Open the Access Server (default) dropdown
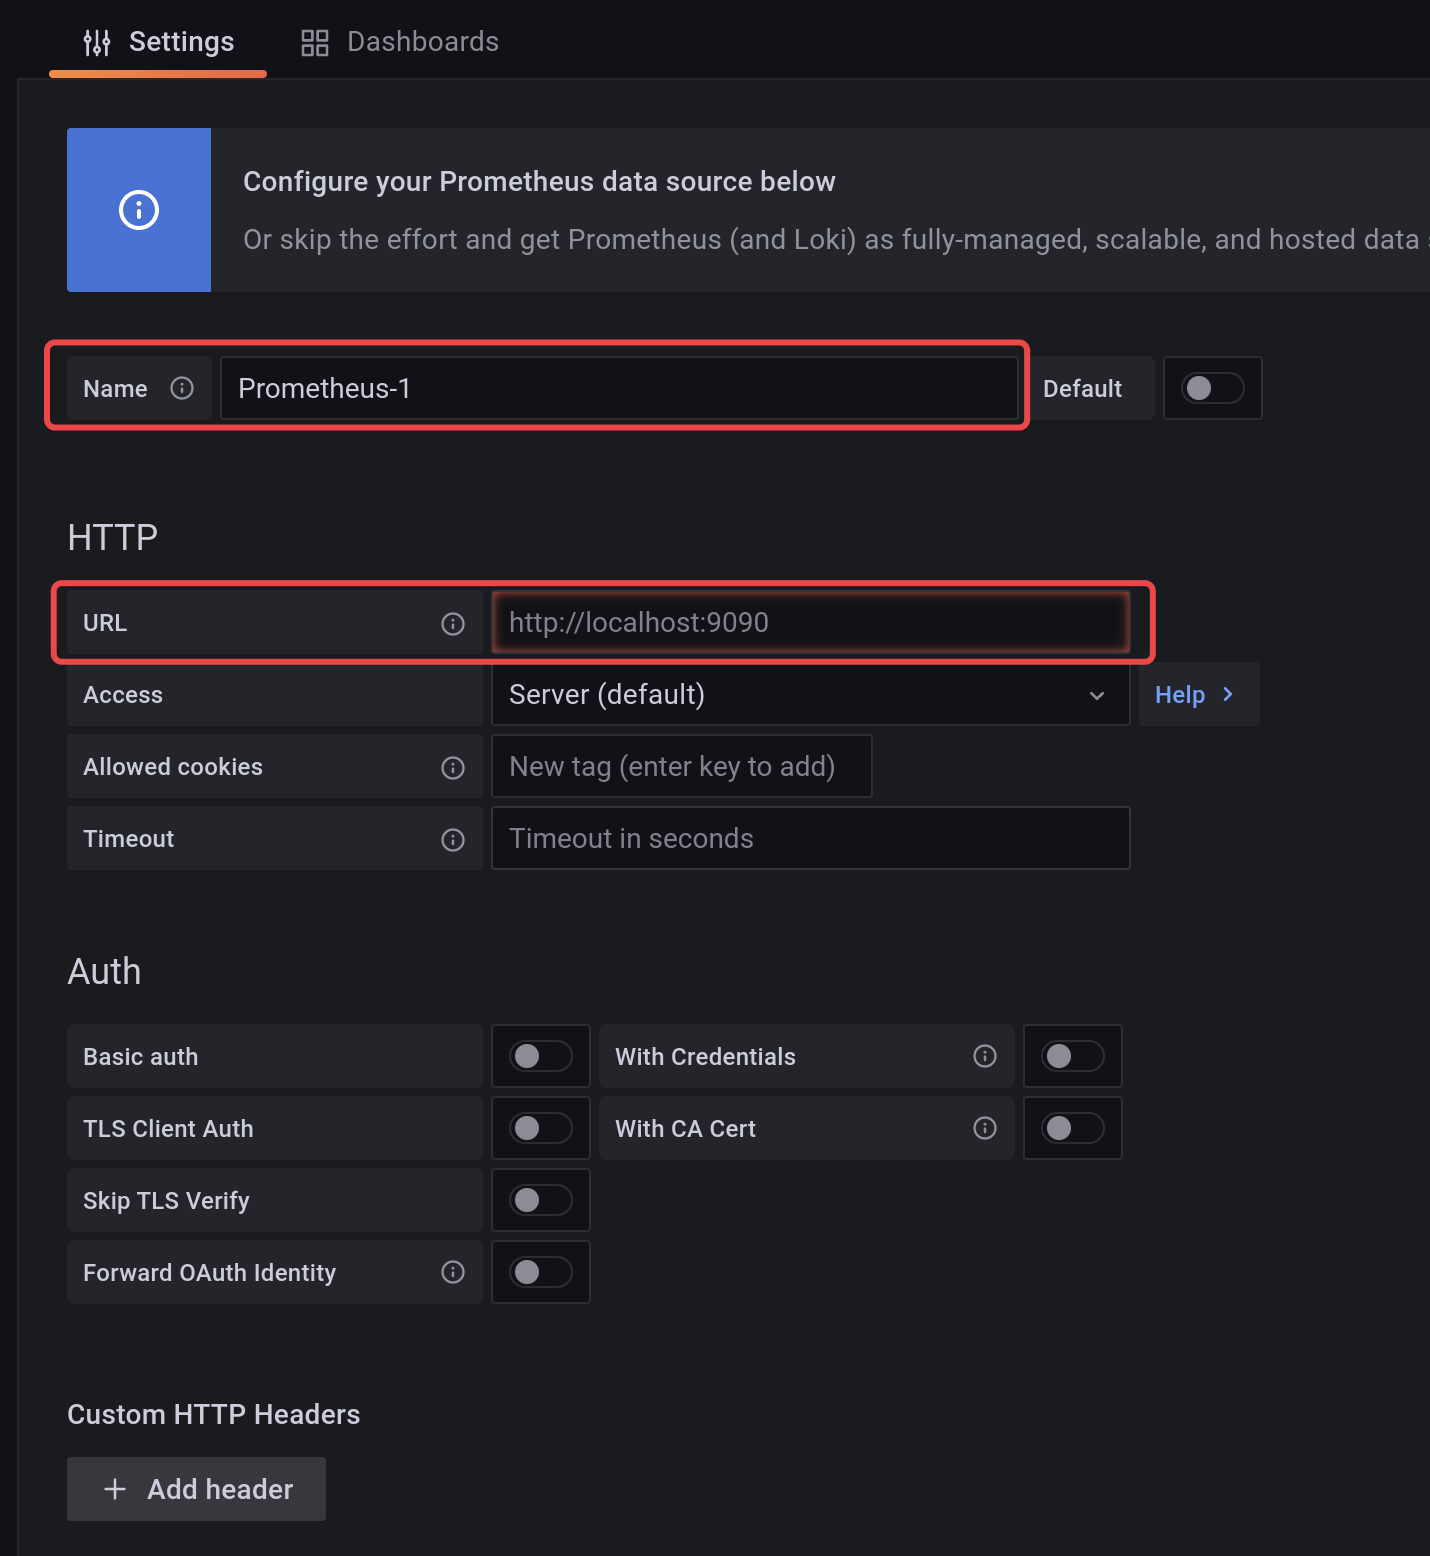 pos(811,694)
